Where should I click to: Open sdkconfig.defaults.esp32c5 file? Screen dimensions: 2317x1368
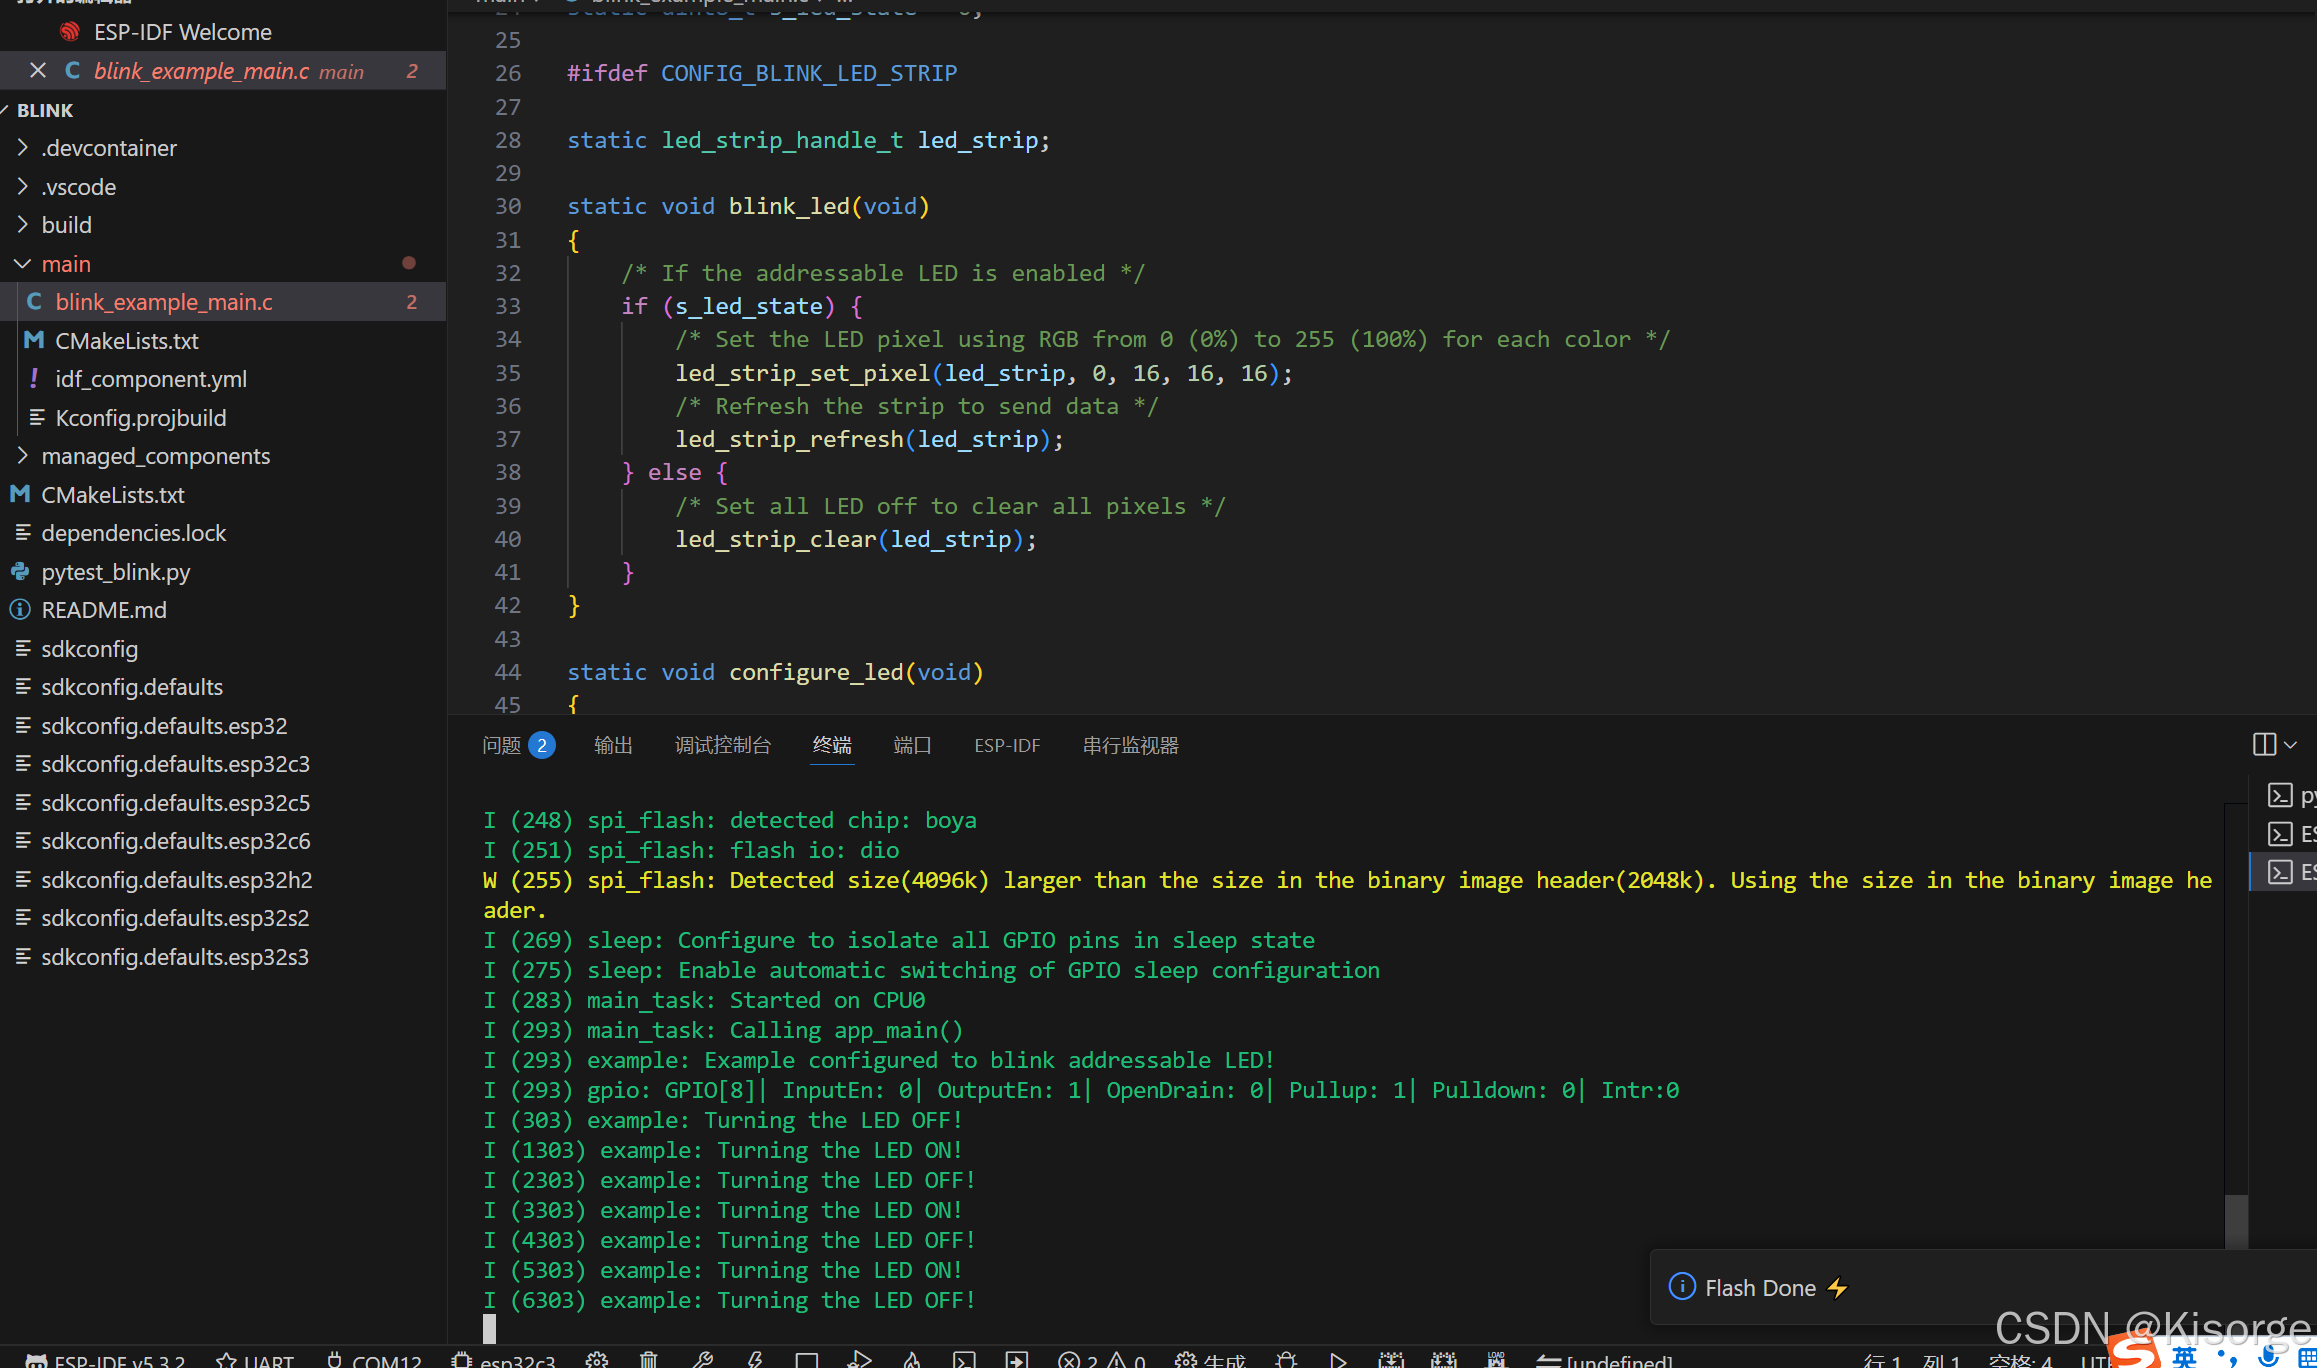(x=175, y=803)
